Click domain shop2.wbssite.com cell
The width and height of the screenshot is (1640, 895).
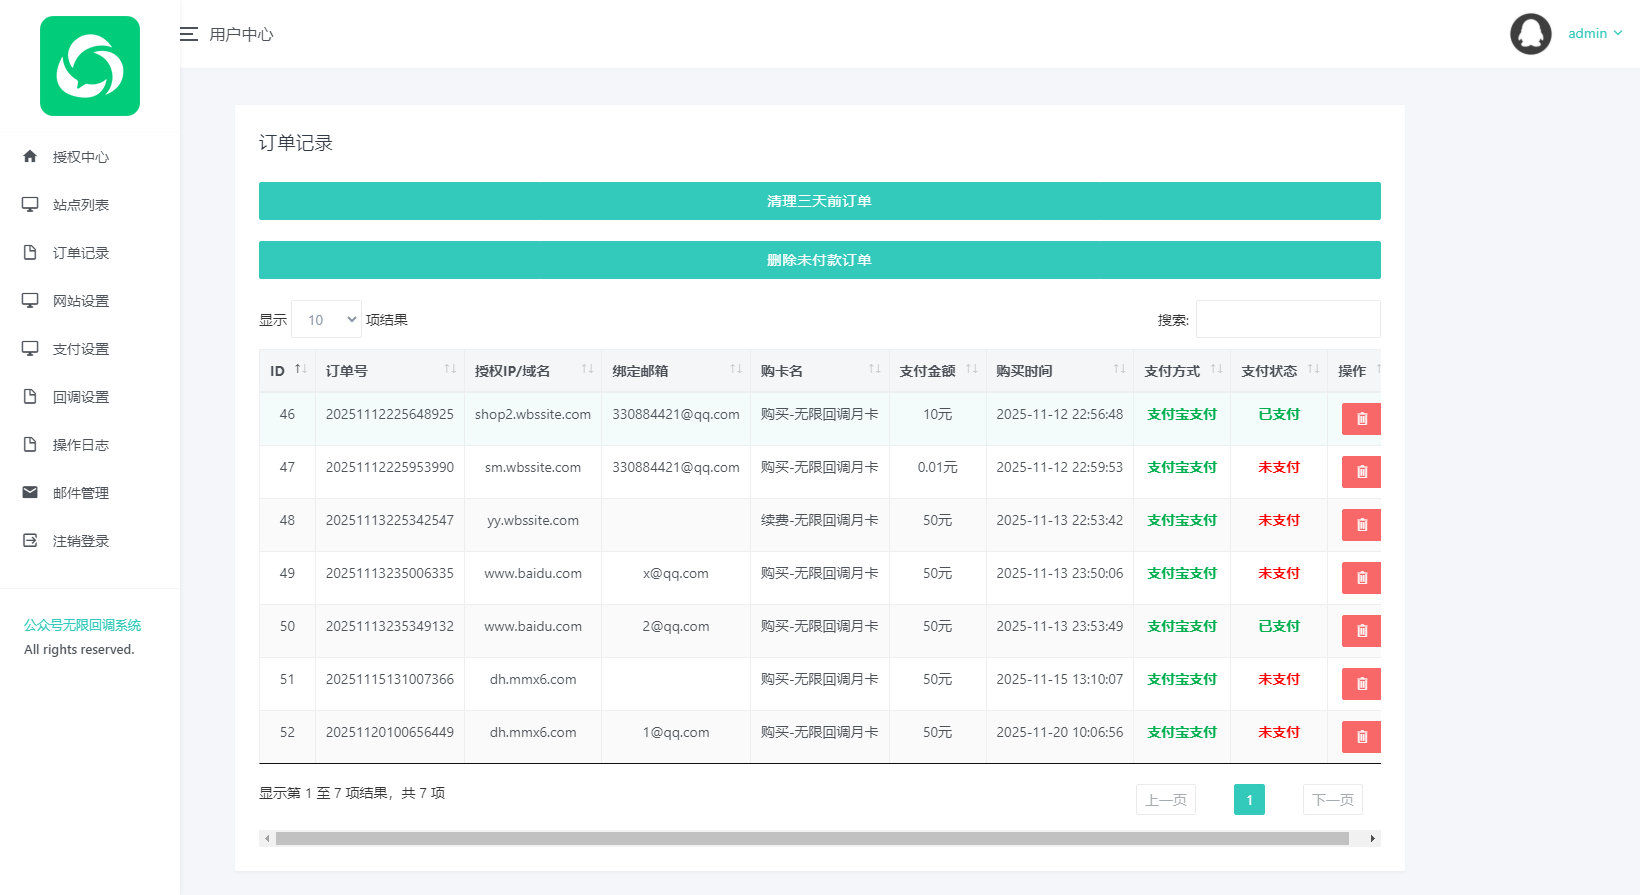tap(533, 414)
